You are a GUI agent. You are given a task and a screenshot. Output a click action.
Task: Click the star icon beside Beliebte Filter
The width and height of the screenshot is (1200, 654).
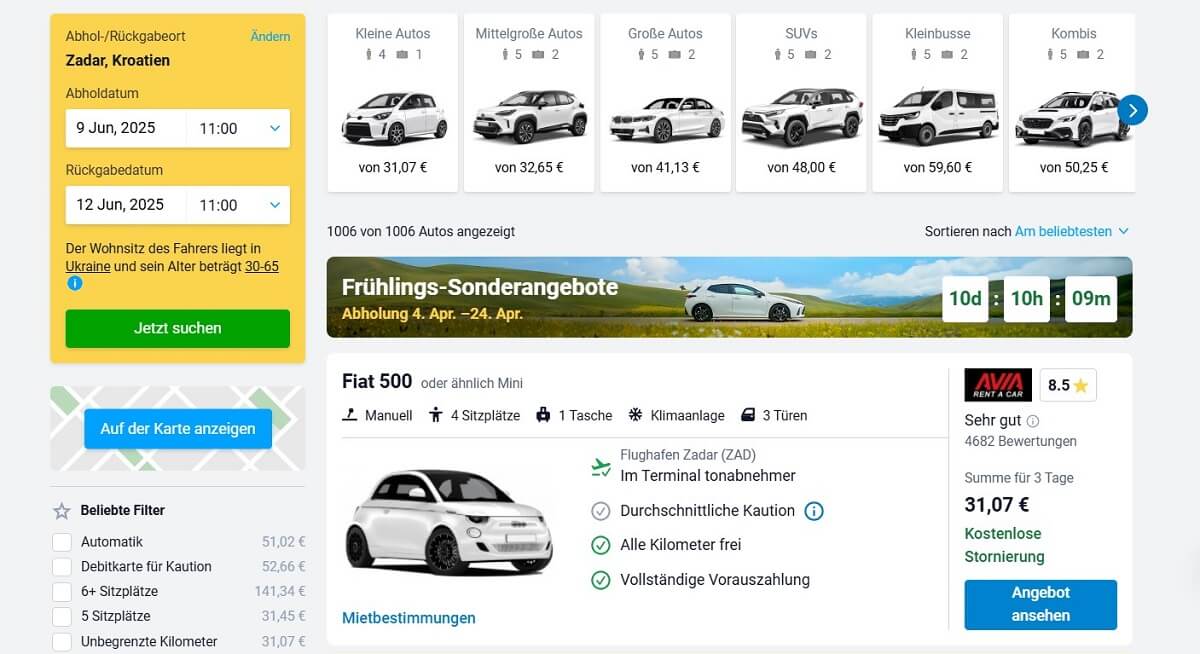click(x=62, y=511)
